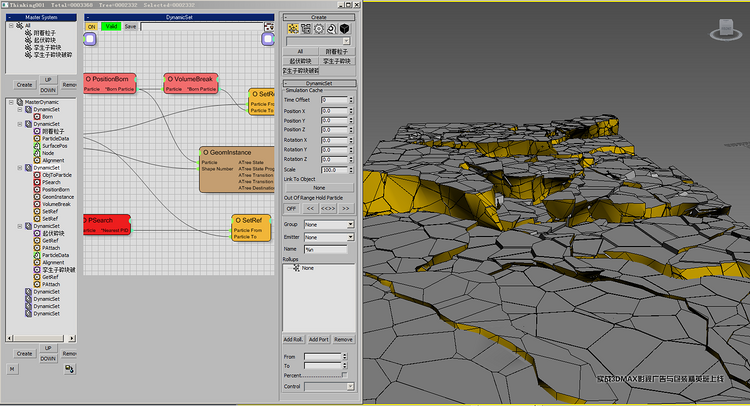This screenshot has height=406, width=750.
Task: Open the Group dropdown
Action: pos(350,224)
